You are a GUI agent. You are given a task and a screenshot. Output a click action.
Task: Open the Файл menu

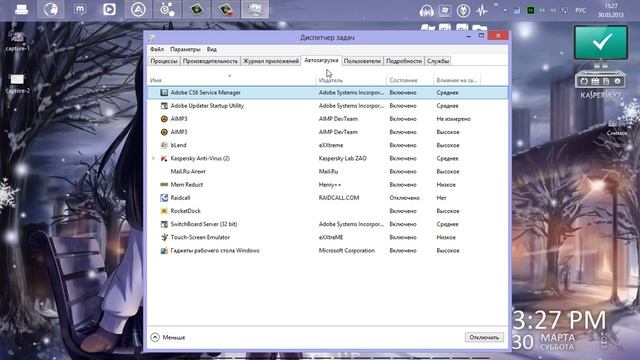click(157, 49)
